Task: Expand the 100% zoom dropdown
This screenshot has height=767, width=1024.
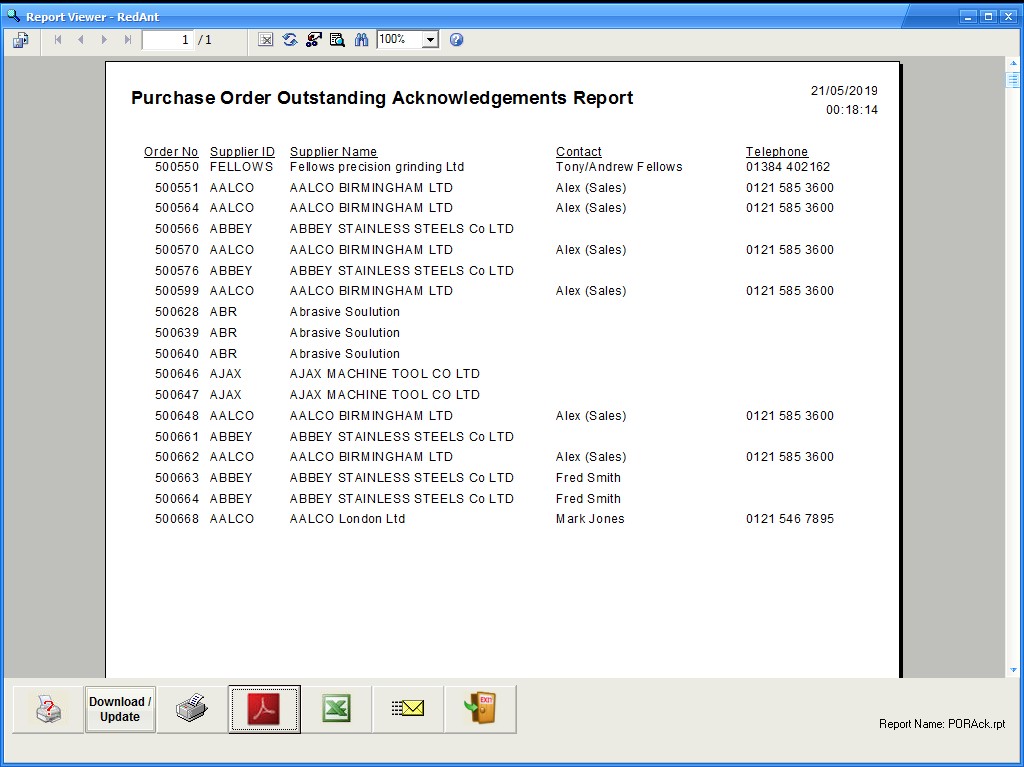Action: coord(430,40)
